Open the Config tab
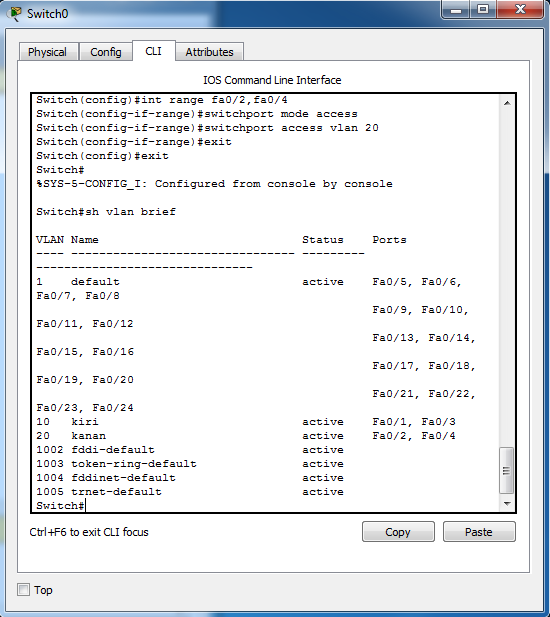Image resolution: width=550 pixels, height=617 pixels. (x=105, y=52)
